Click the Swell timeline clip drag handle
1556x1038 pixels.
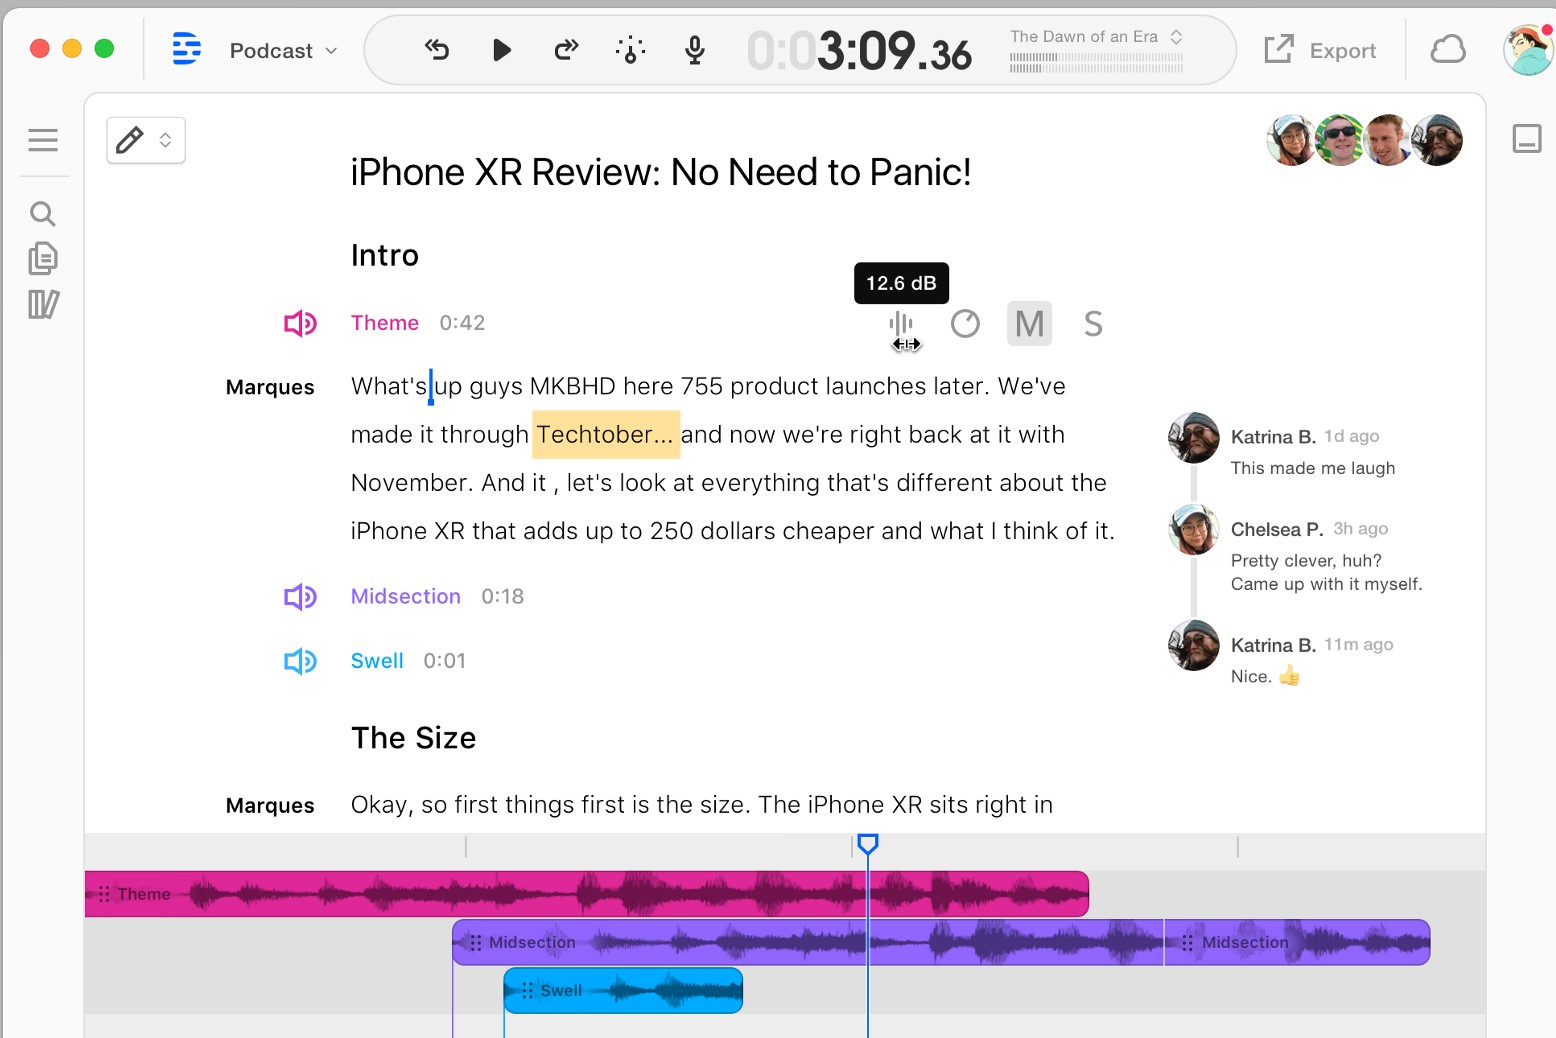pyautogui.click(x=527, y=990)
